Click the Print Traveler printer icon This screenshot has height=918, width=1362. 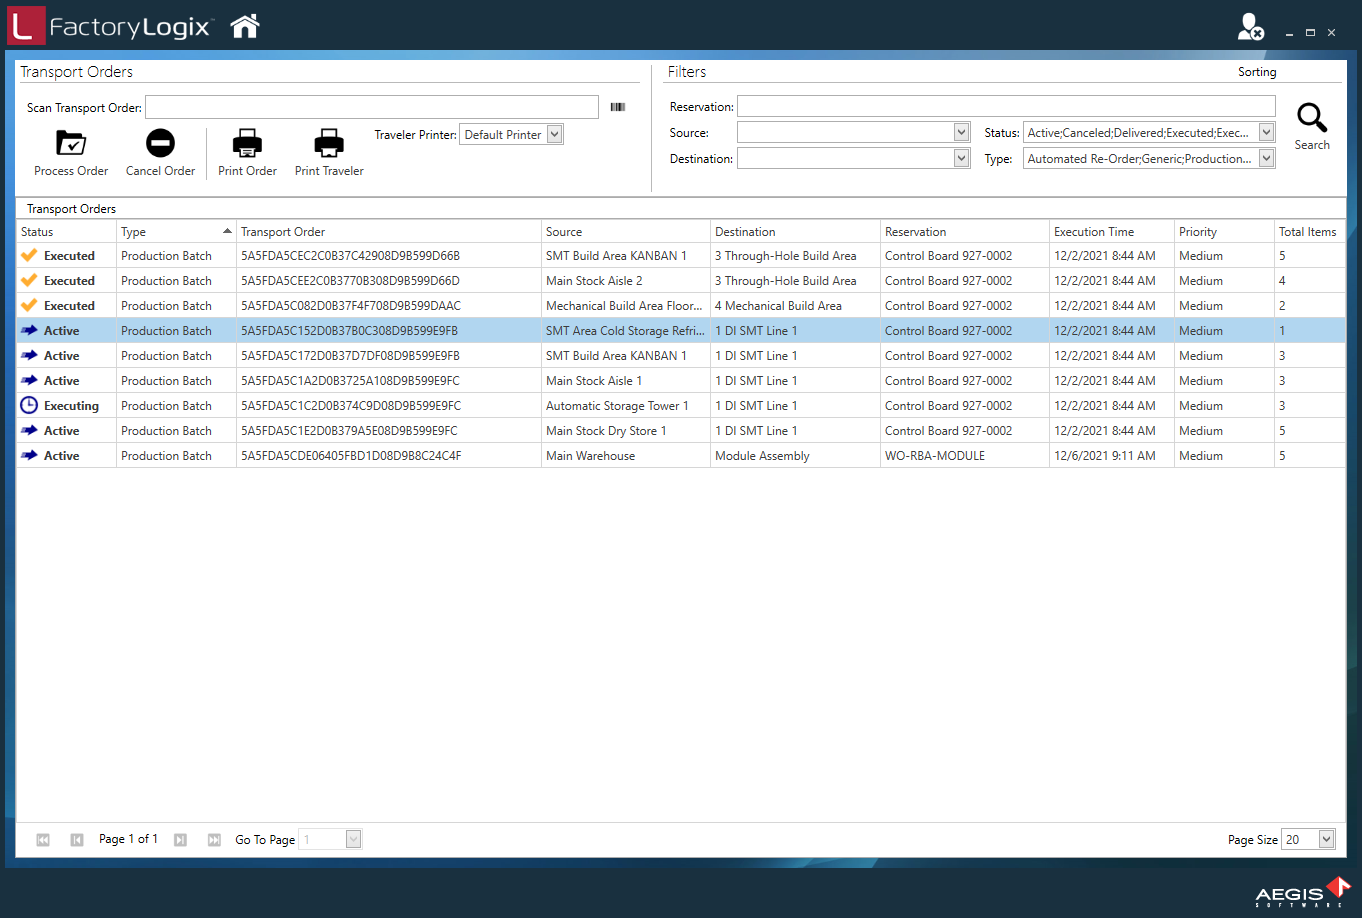pyautogui.click(x=329, y=144)
